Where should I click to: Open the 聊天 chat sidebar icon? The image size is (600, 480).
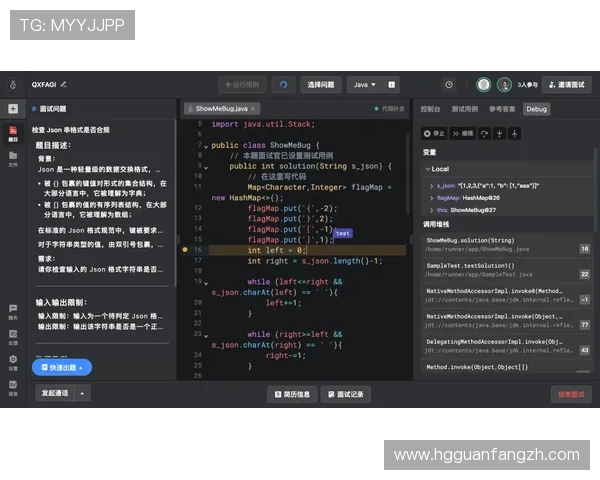pos(13,312)
